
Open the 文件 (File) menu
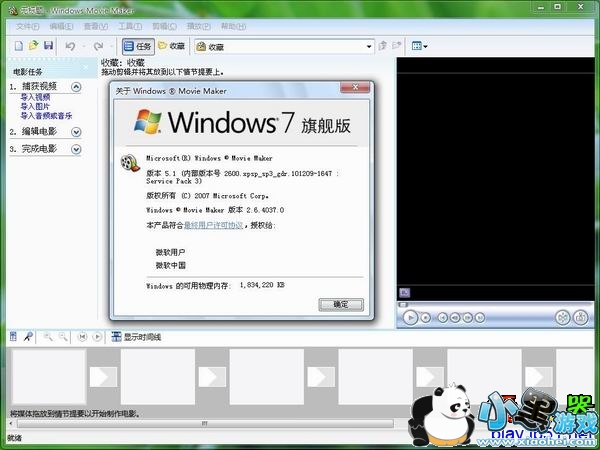tap(28, 26)
